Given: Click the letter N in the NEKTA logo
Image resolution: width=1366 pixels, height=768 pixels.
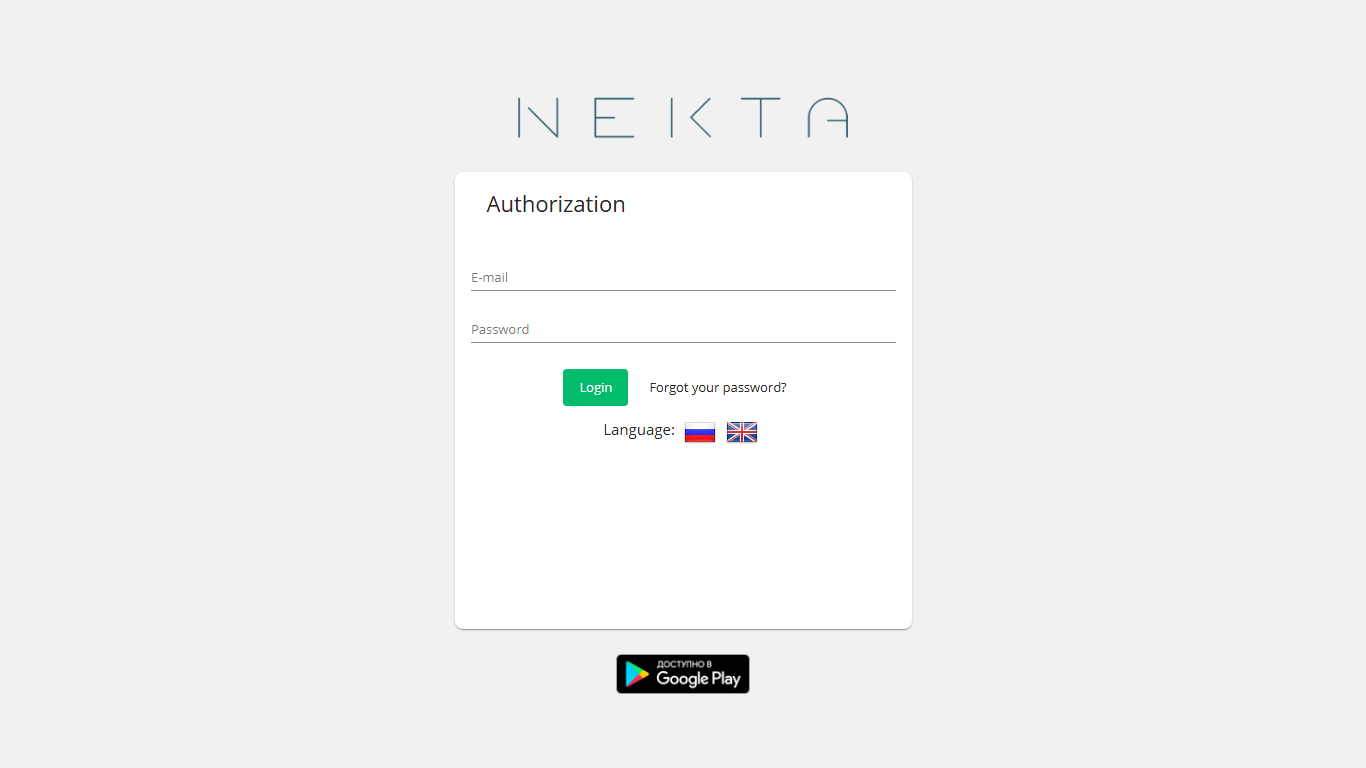Looking at the screenshot, I should [538, 118].
